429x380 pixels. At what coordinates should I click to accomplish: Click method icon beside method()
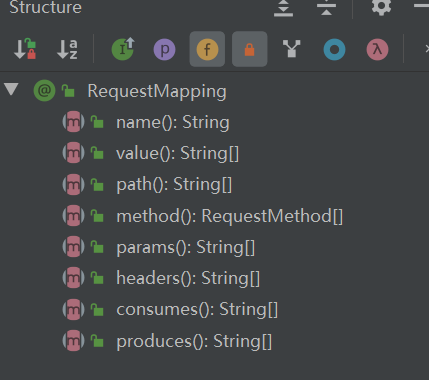coord(73,215)
